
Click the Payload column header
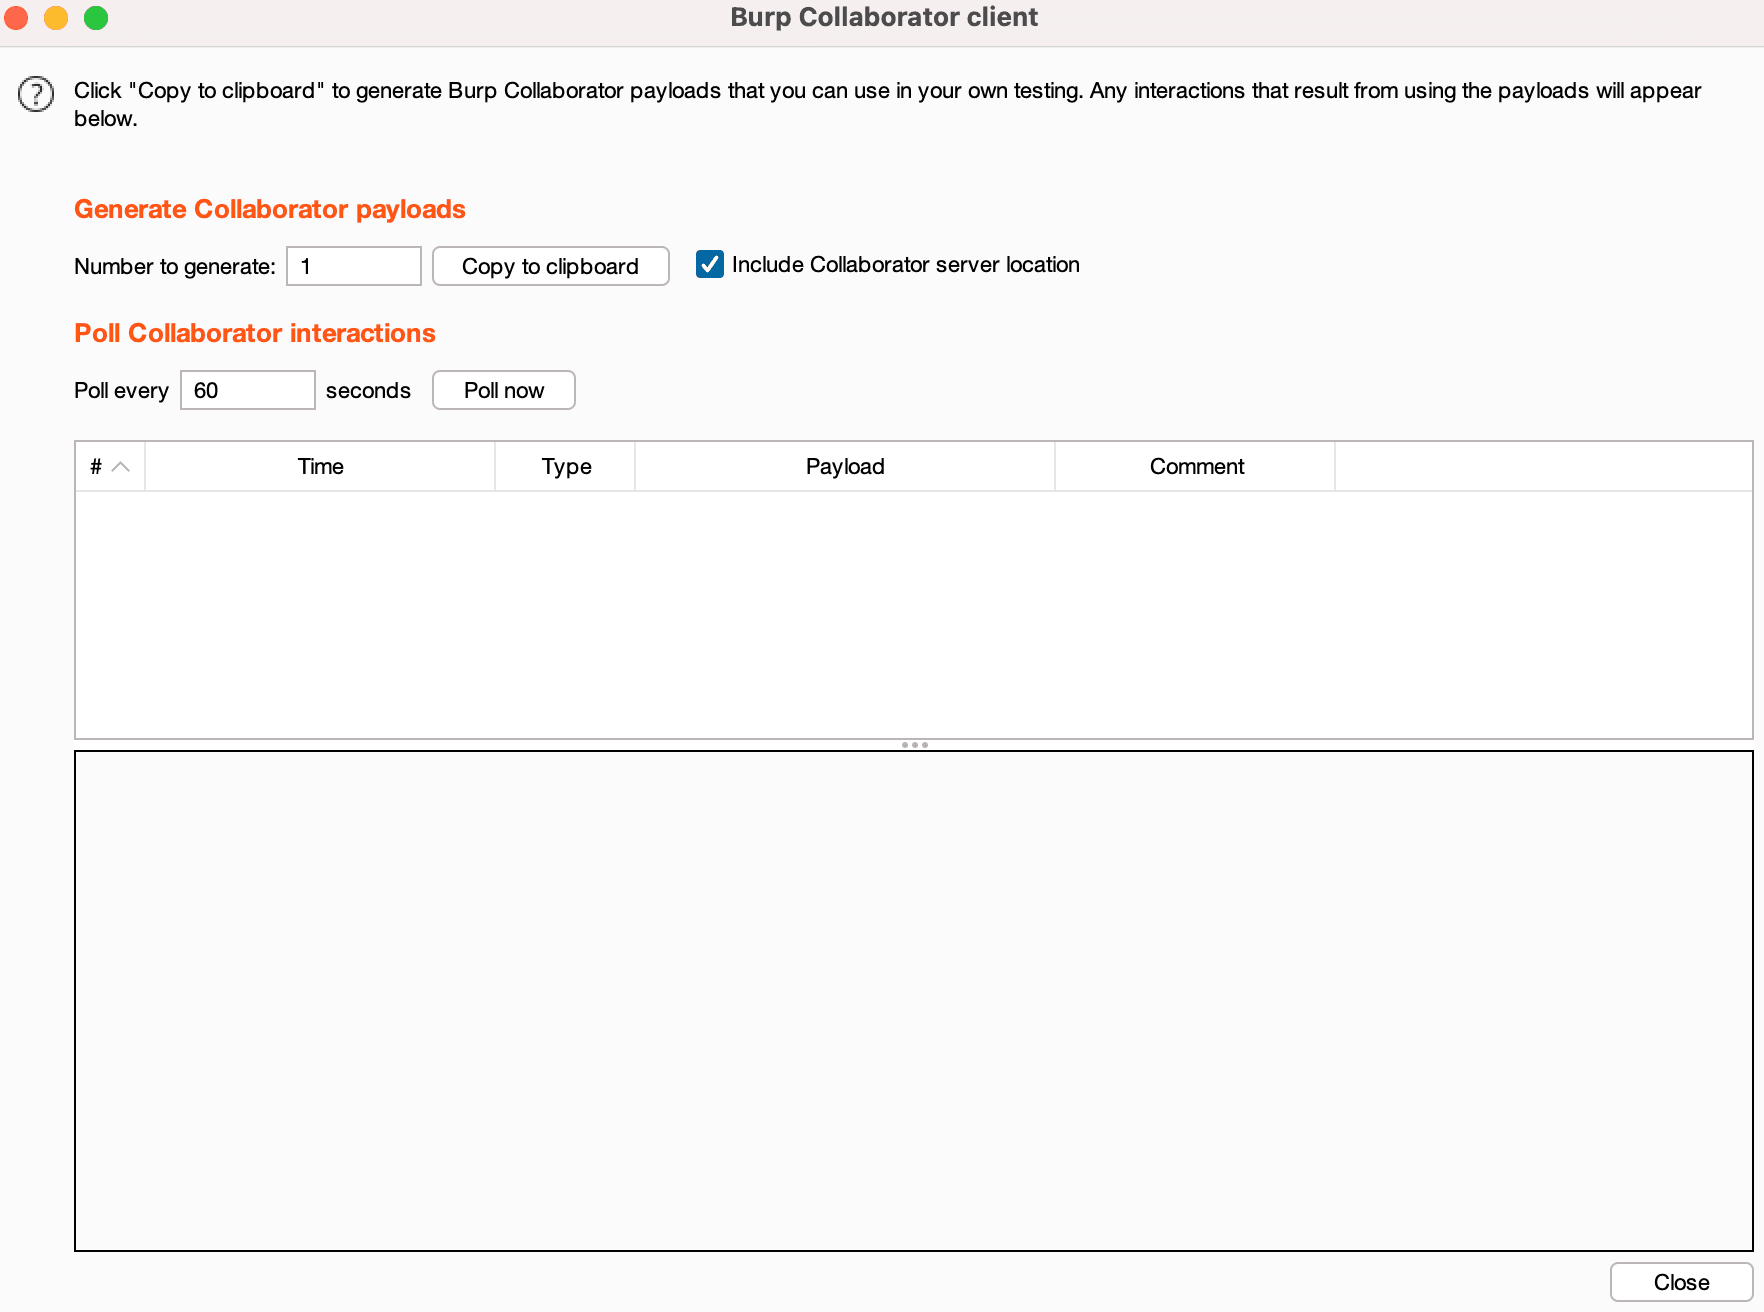click(x=844, y=466)
